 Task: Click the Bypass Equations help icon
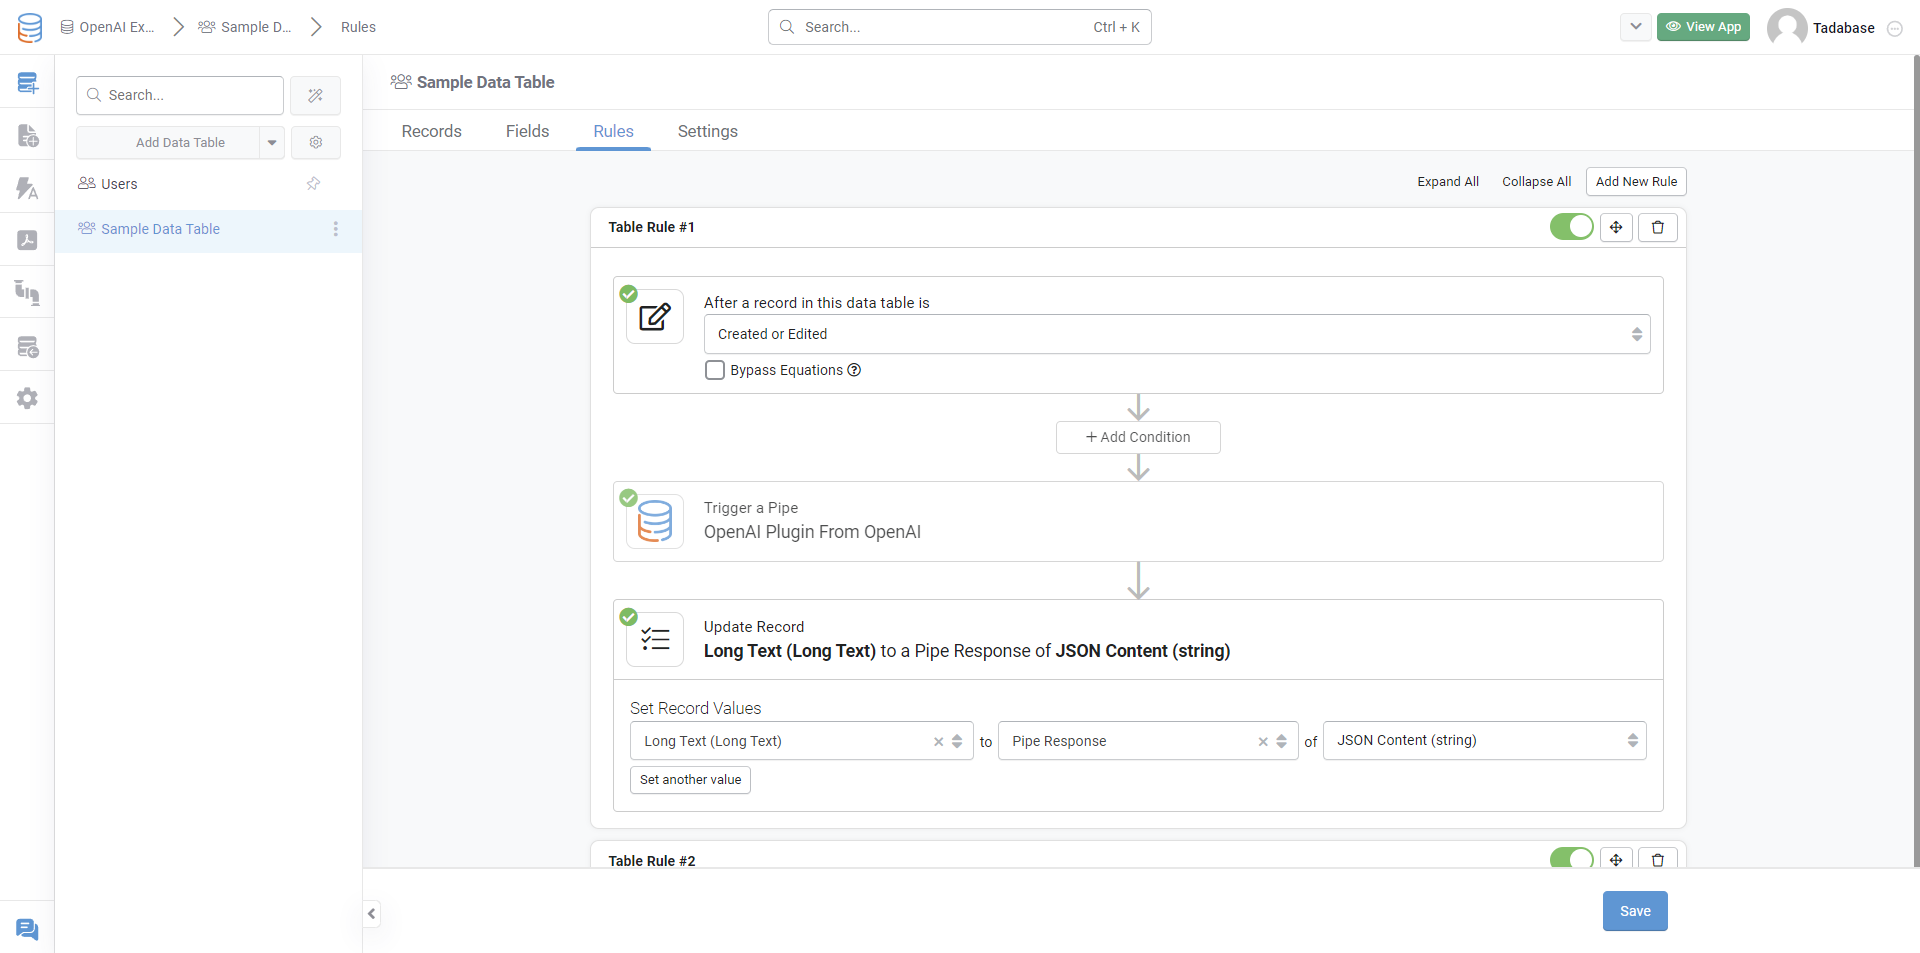click(854, 370)
